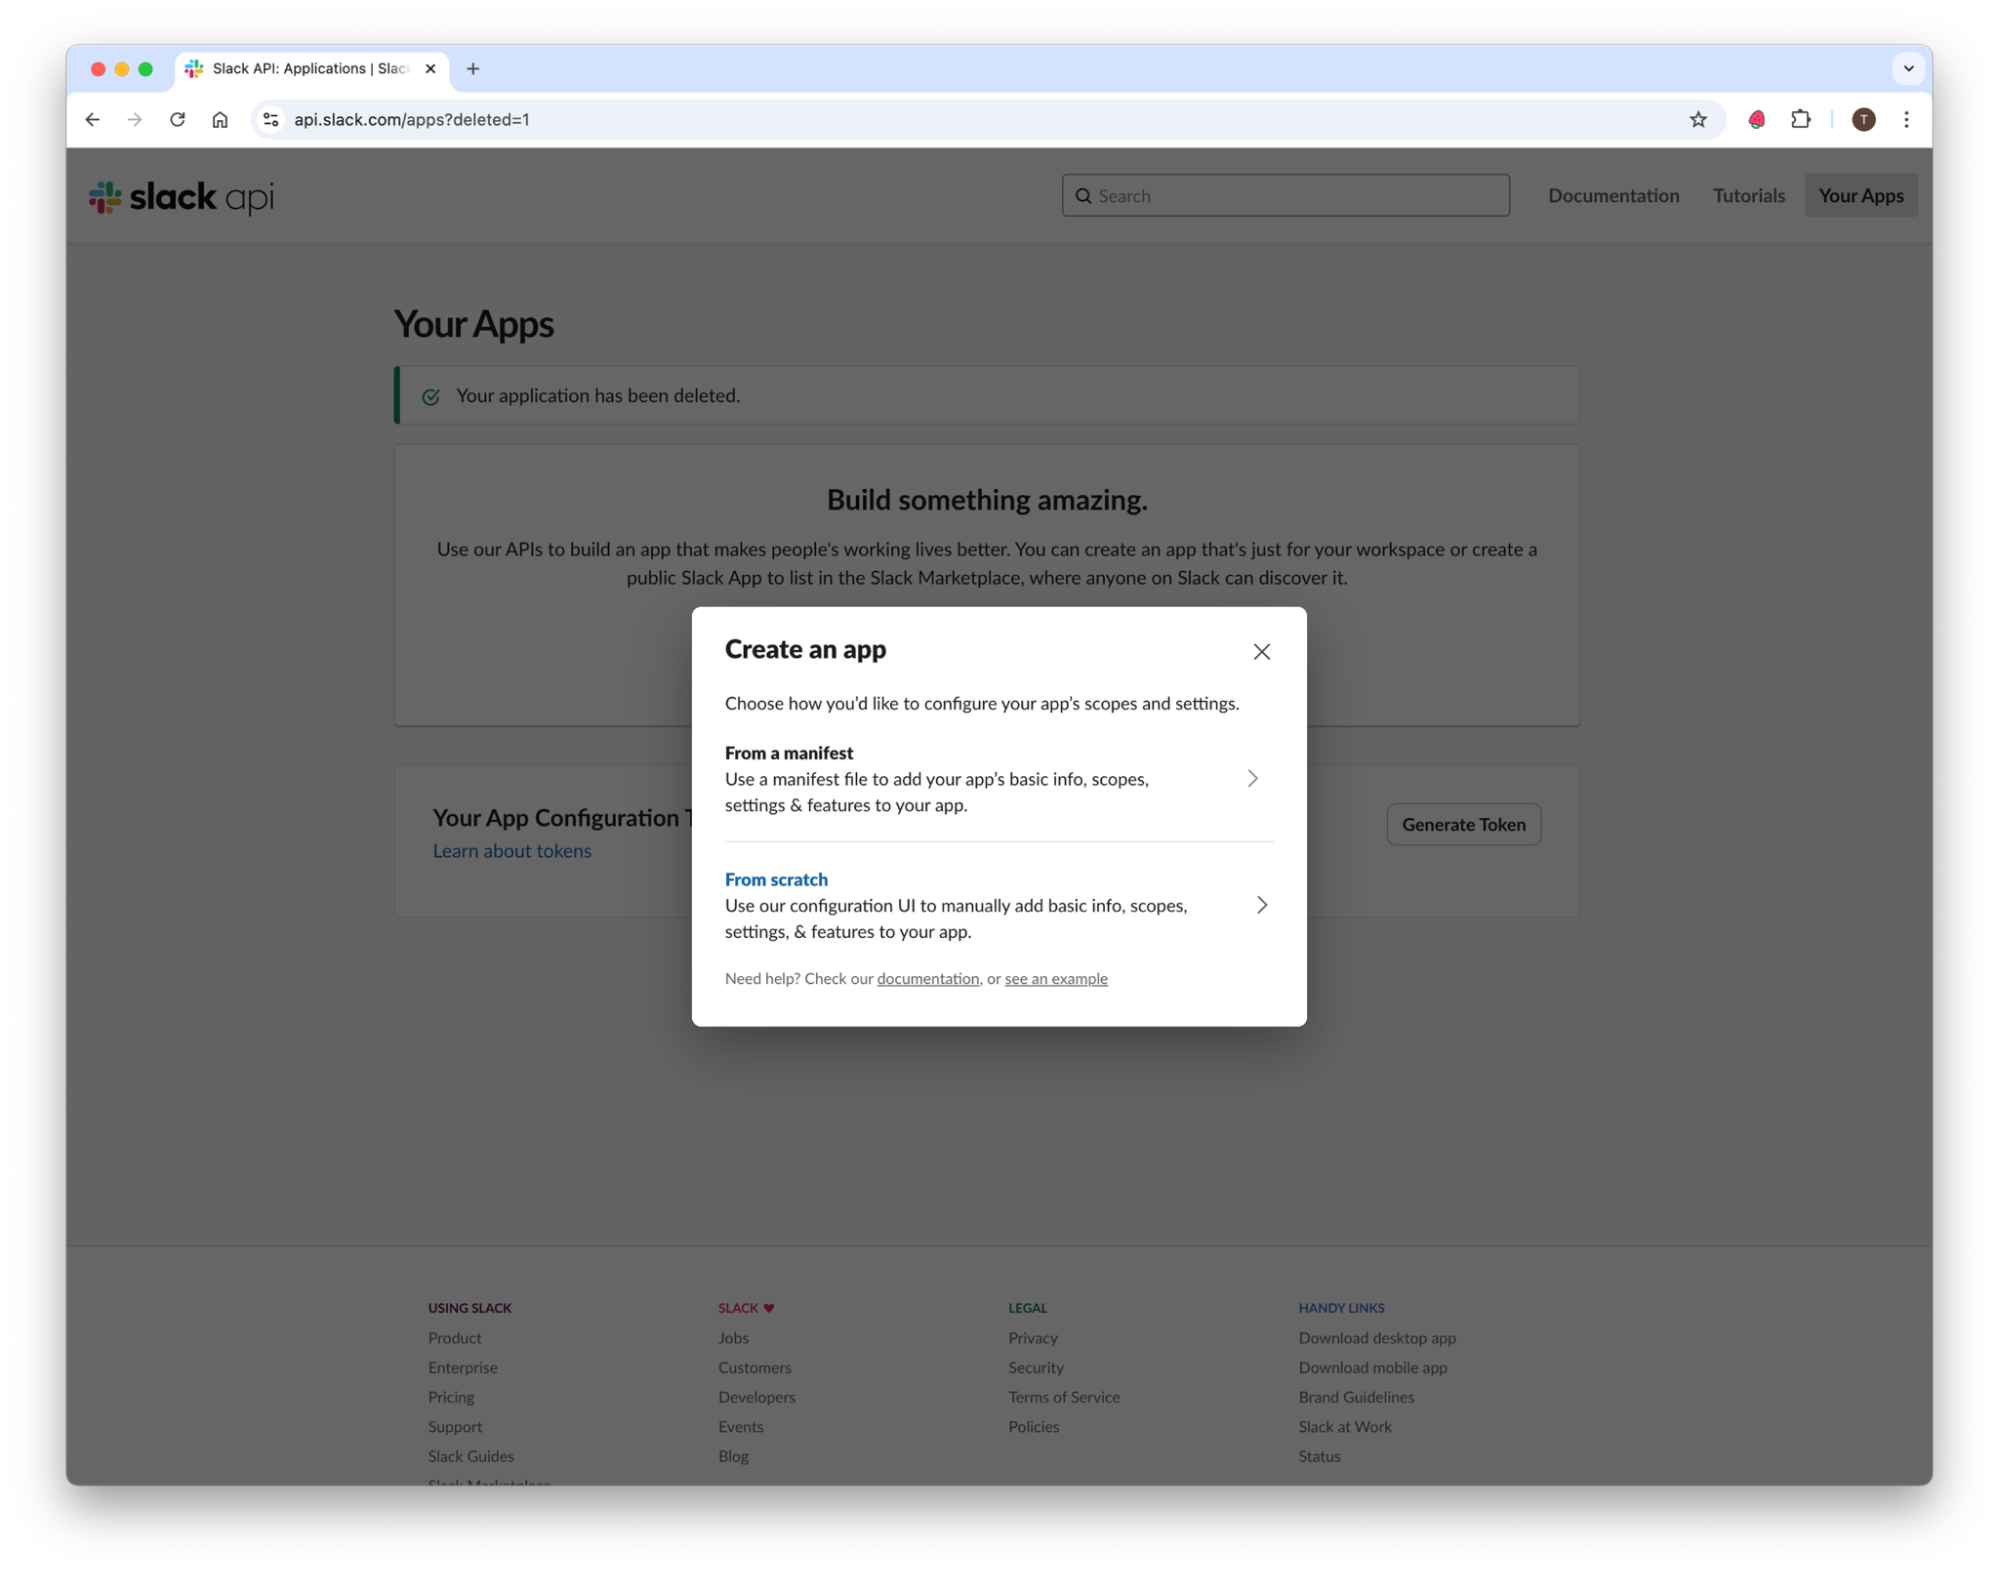Open footer Product link
Screen dimensions: 1999x1574
click(x=454, y=1337)
